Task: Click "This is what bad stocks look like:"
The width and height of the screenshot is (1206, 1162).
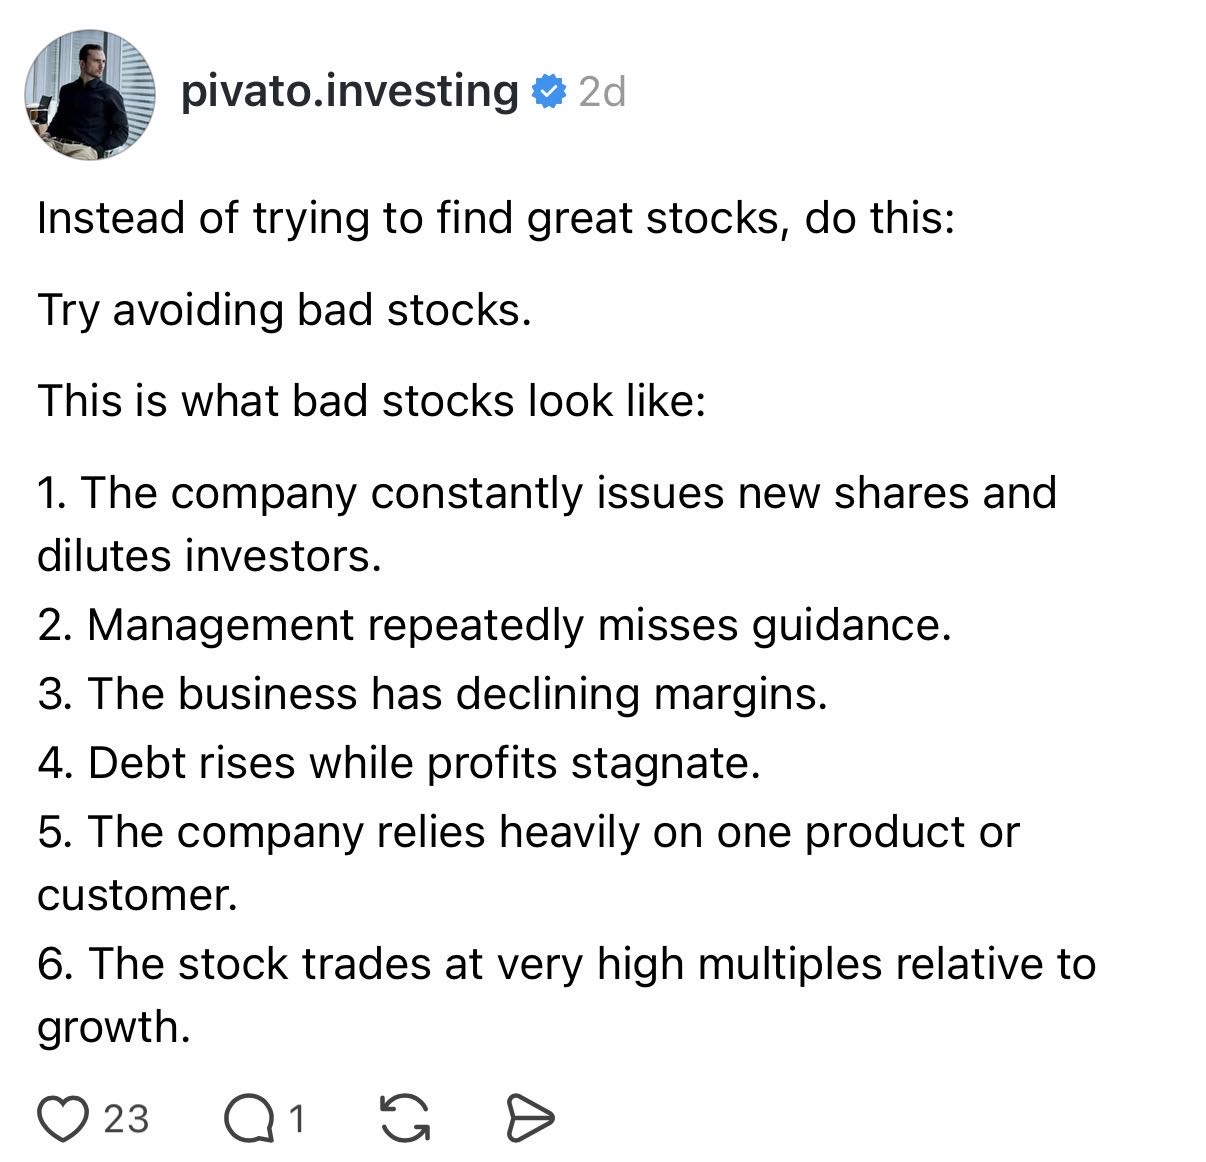Action: 371,401
